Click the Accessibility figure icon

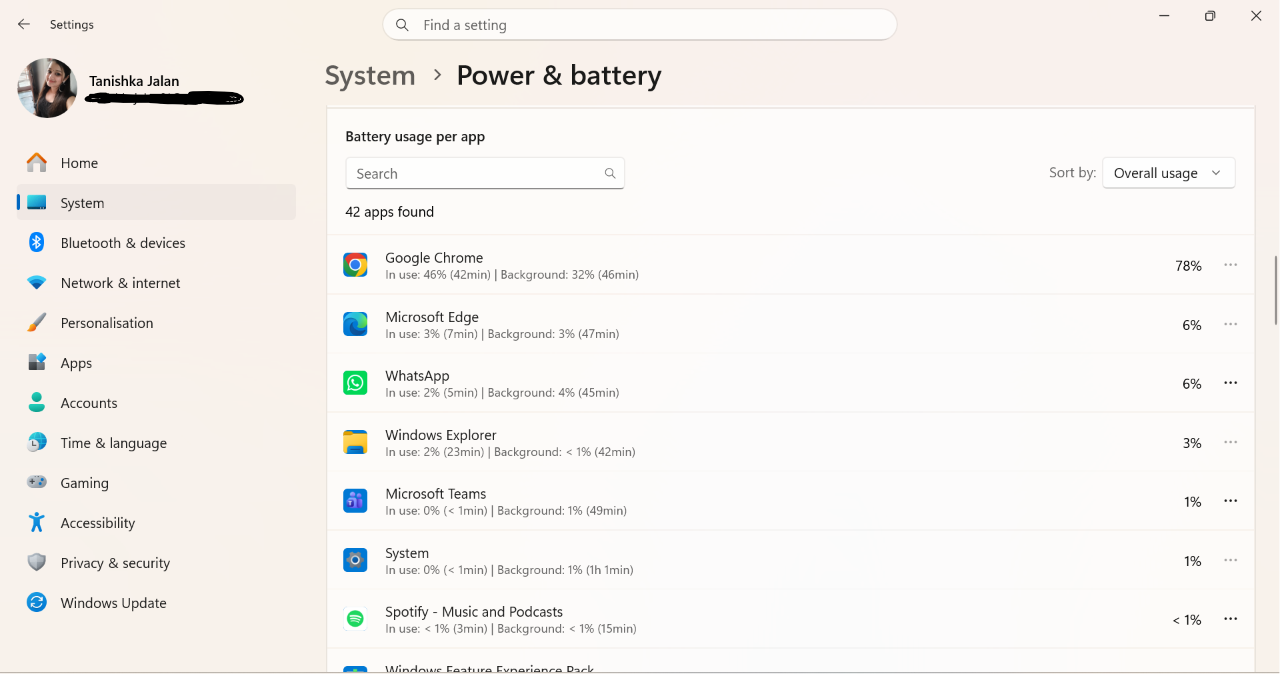[37, 522]
